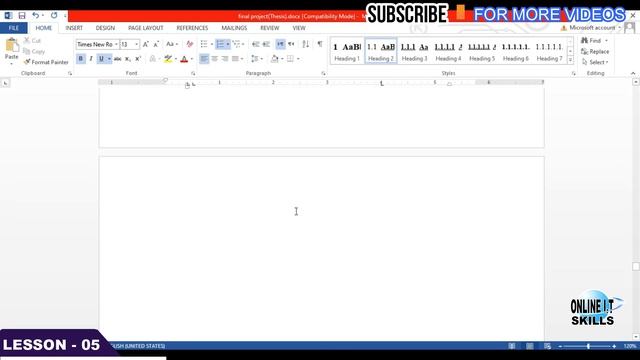
Task: Open the Borders dropdown
Action: tap(298, 59)
